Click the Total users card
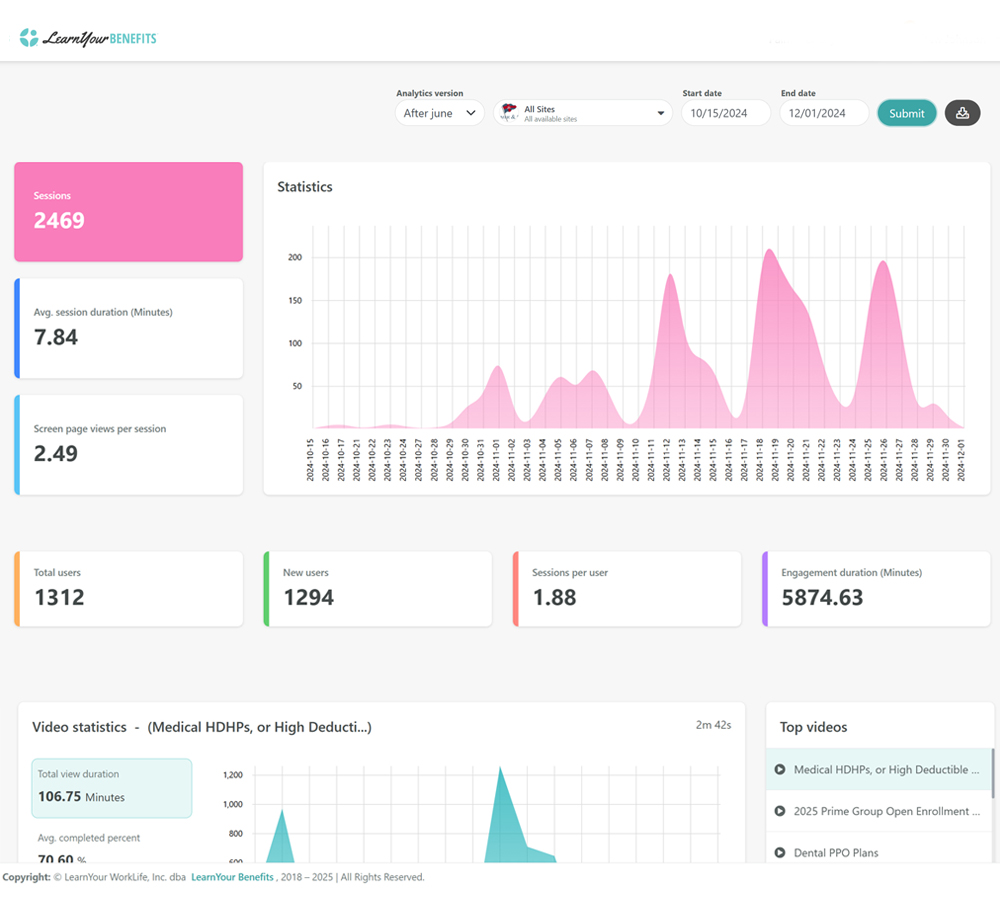The height and width of the screenshot is (900, 1000). (x=130, y=589)
